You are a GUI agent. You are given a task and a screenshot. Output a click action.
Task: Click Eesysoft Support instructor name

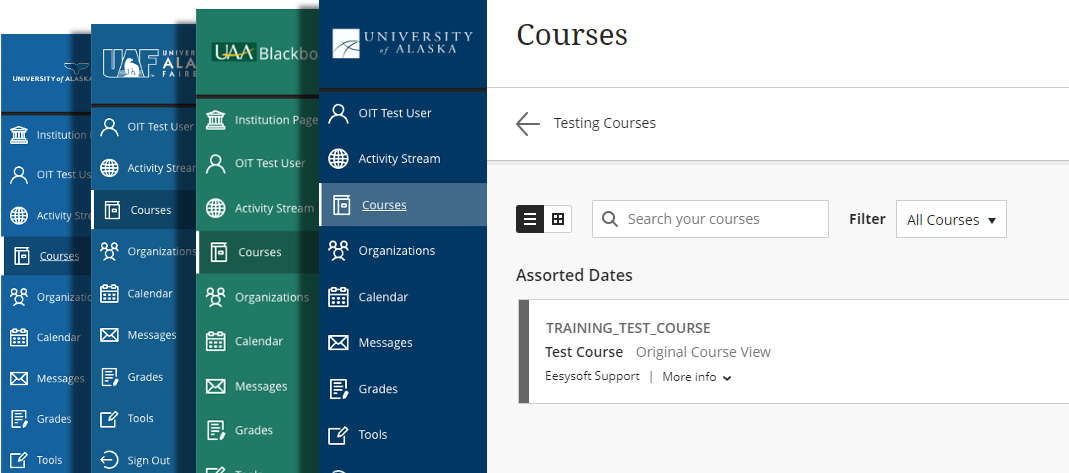592,376
